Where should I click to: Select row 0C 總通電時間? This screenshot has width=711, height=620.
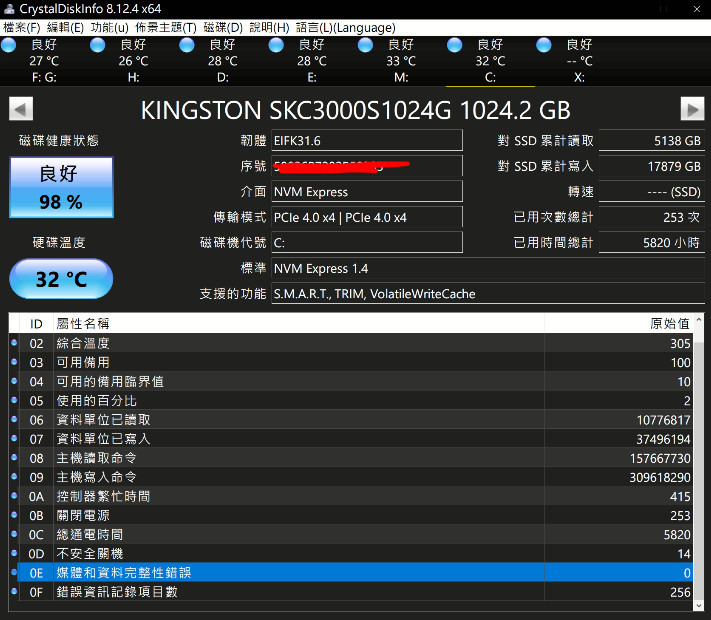click(350, 534)
